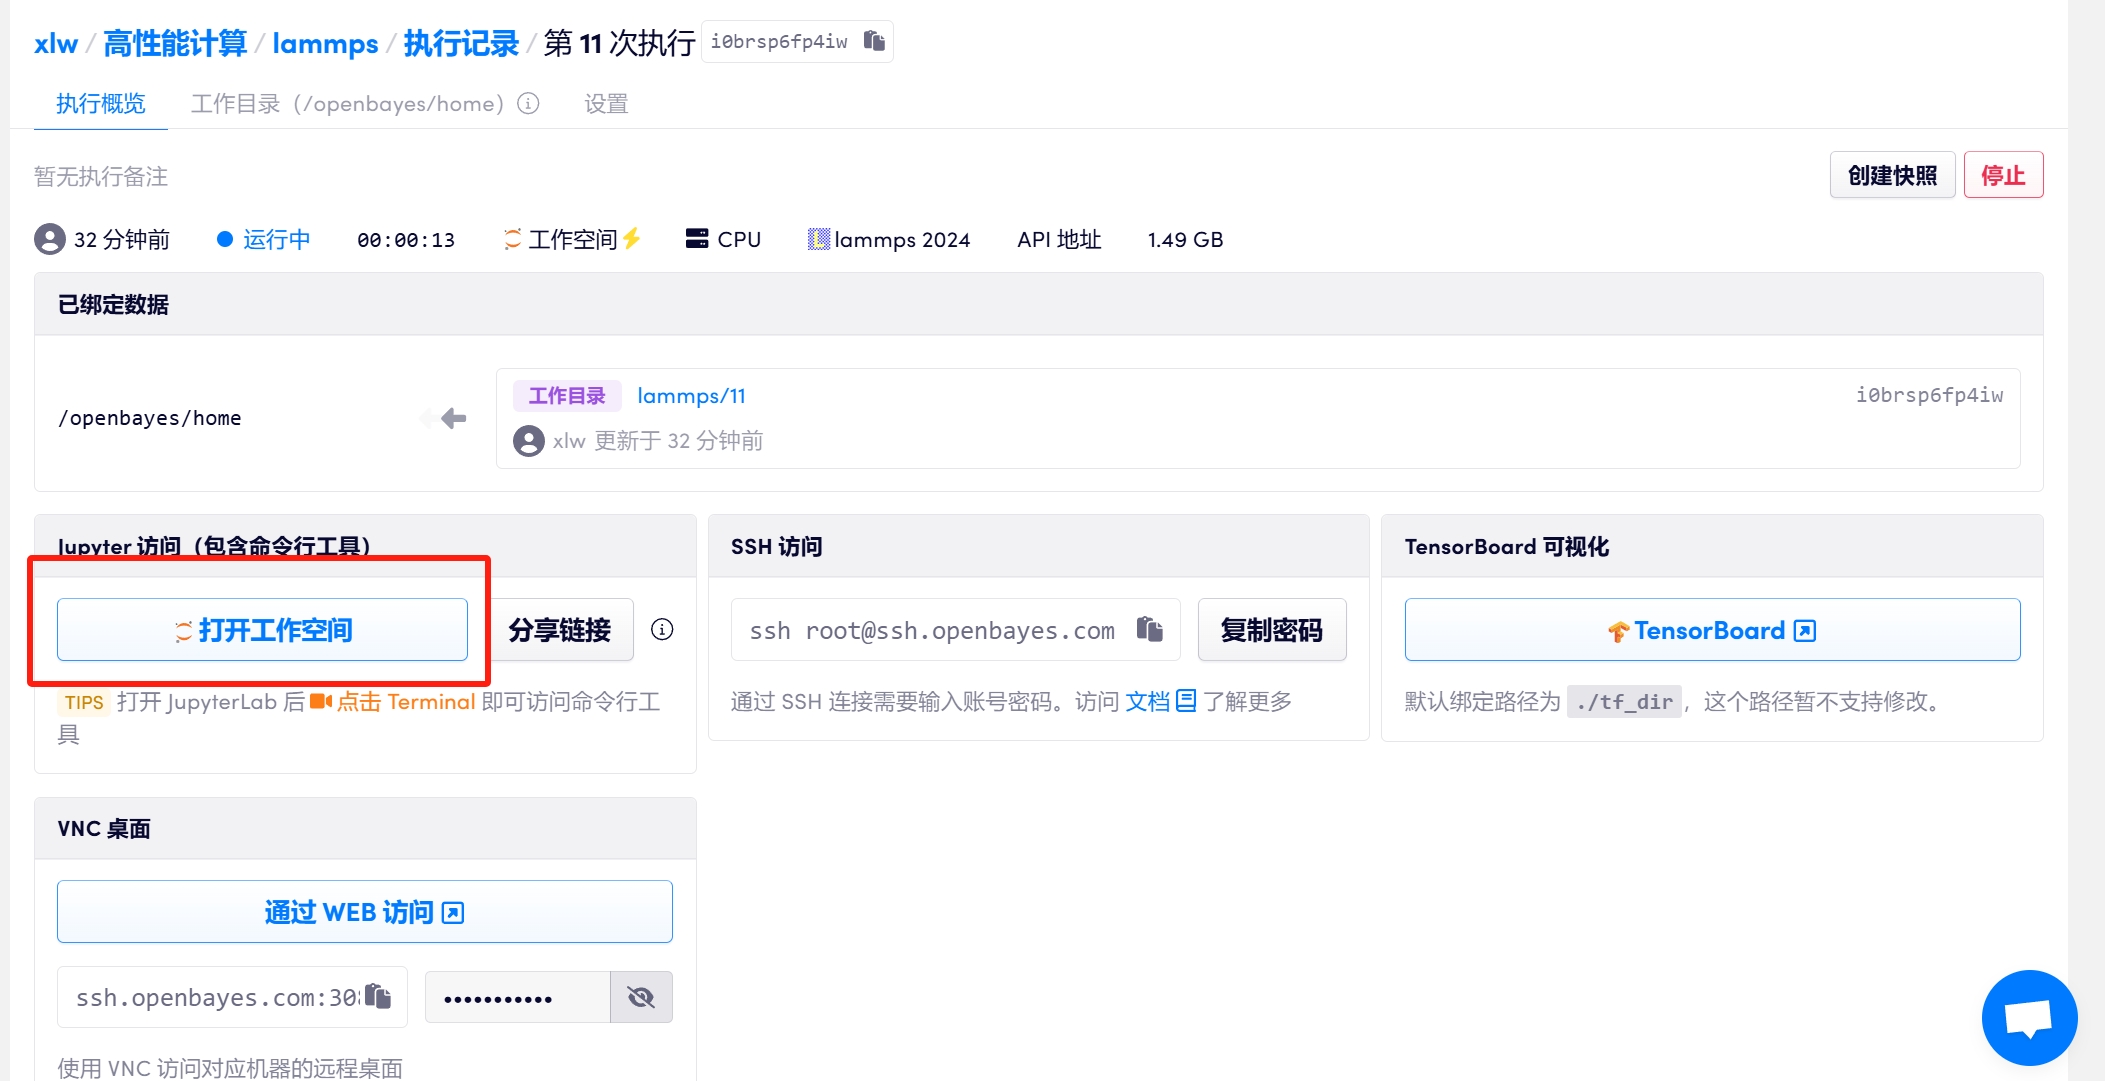Copy the SSH command icon
The image size is (2105, 1081).
click(1150, 629)
